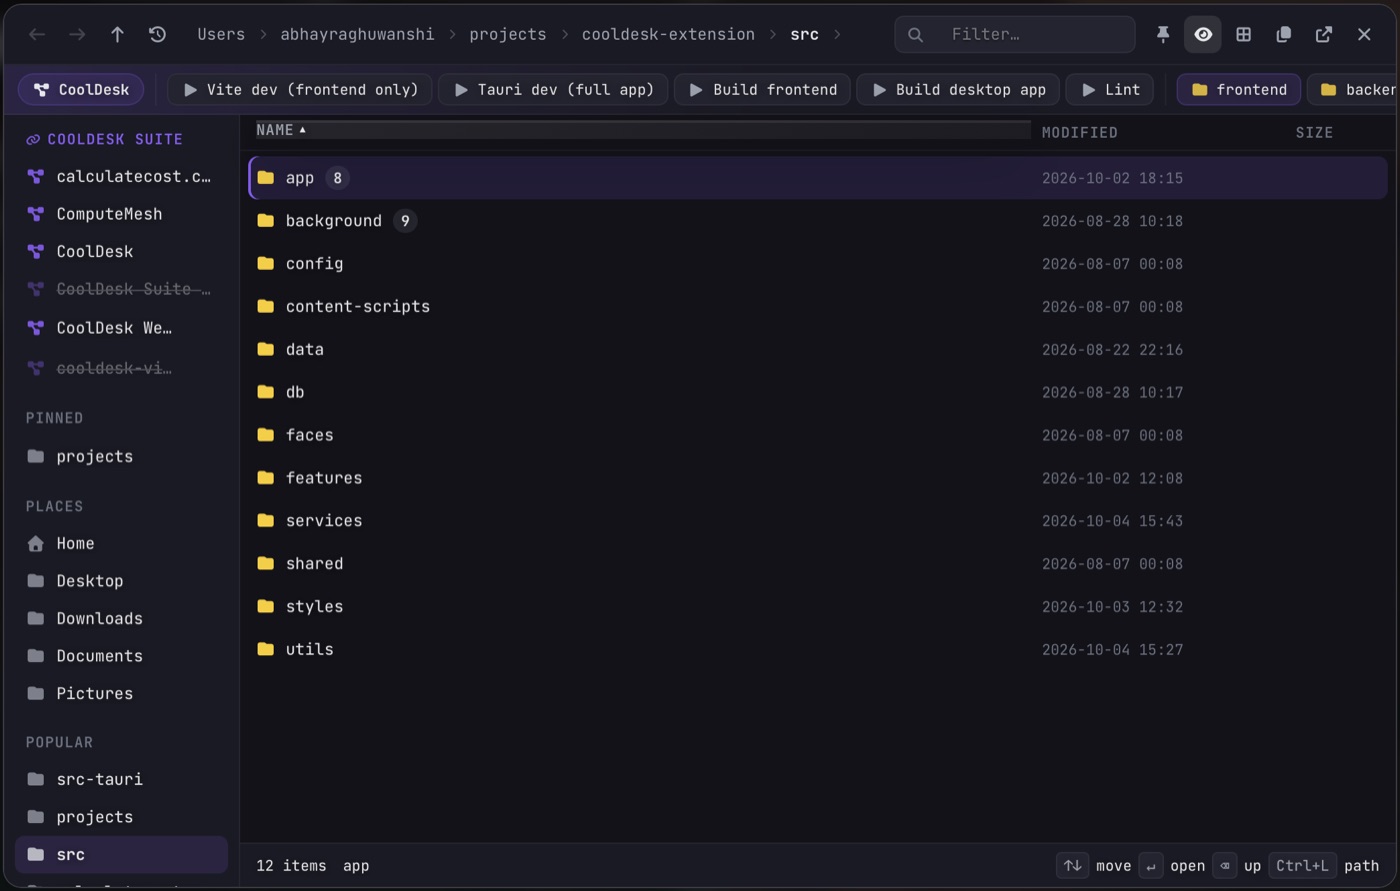The width and height of the screenshot is (1400, 891).
Task: Run Tauri dev (full app)
Action: tap(553, 90)
